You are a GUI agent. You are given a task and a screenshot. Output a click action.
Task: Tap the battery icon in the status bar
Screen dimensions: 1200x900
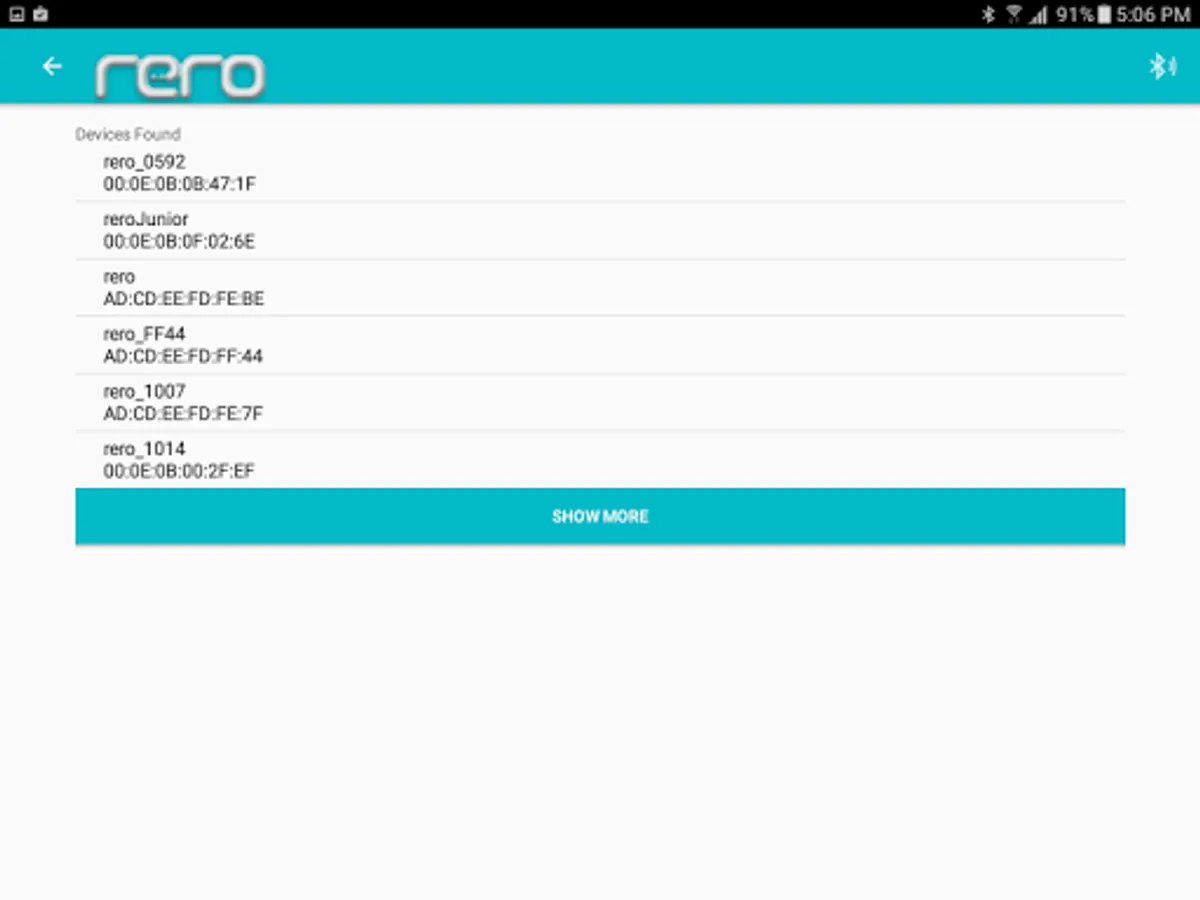pos(1104,15)
